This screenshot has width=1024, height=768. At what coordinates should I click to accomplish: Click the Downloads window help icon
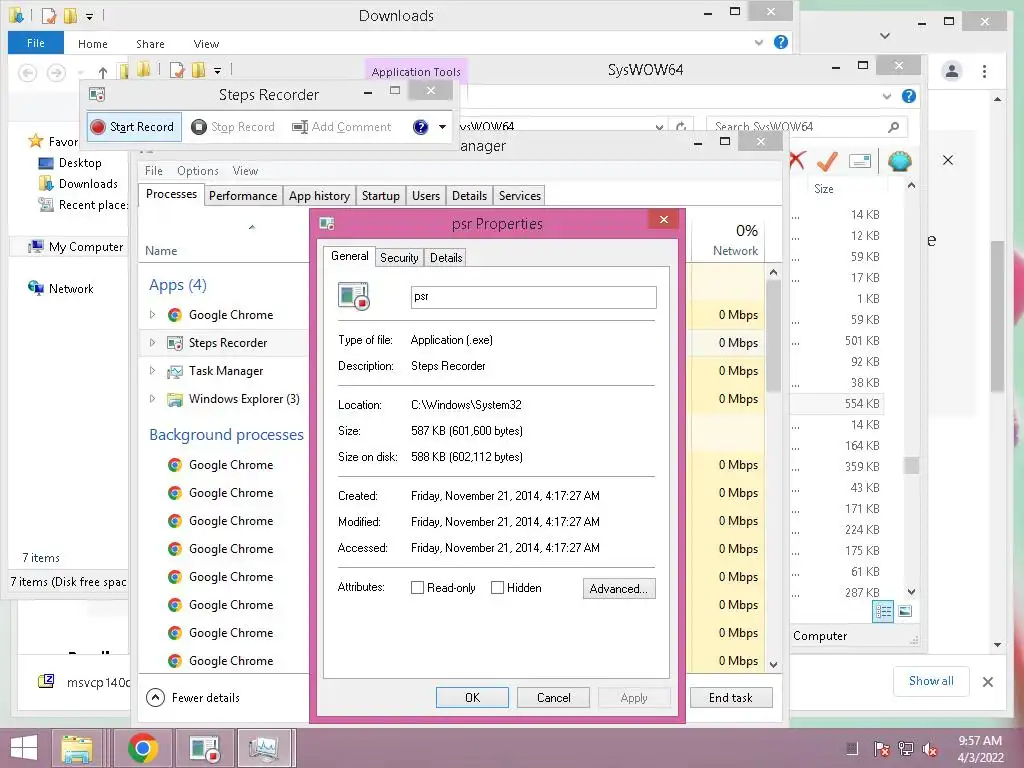click(781, 42)
